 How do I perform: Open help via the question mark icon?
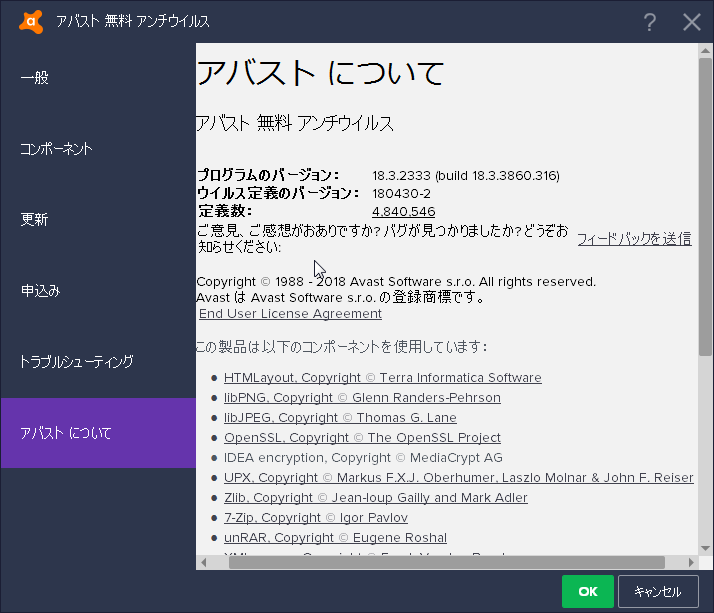pyautogui.click(x=650, y=22)
